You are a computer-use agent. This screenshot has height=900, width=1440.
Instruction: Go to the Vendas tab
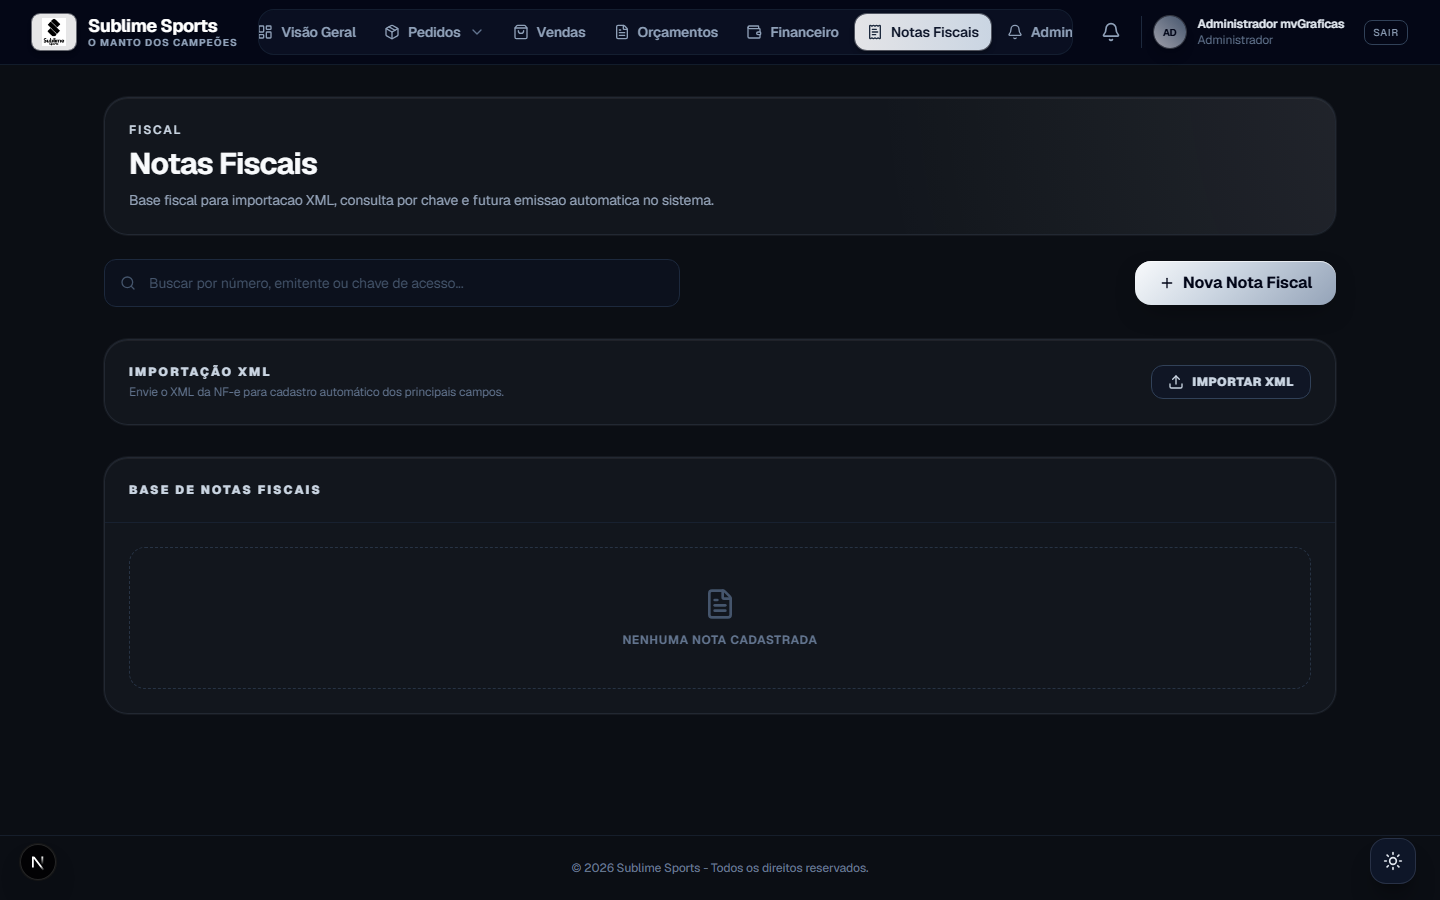549,32
